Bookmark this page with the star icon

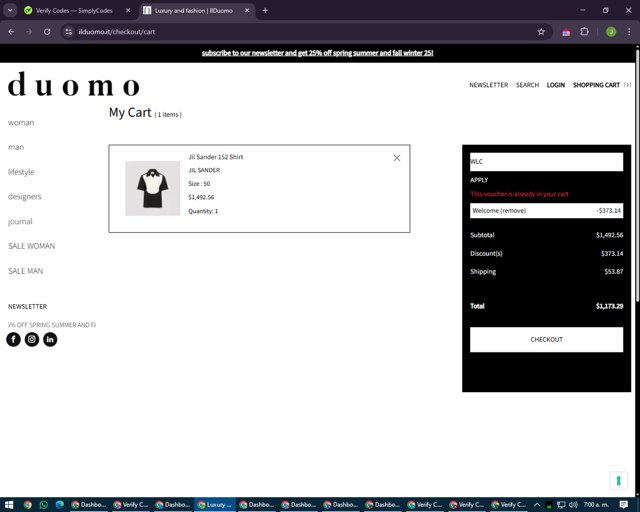(x=541, y=32)
